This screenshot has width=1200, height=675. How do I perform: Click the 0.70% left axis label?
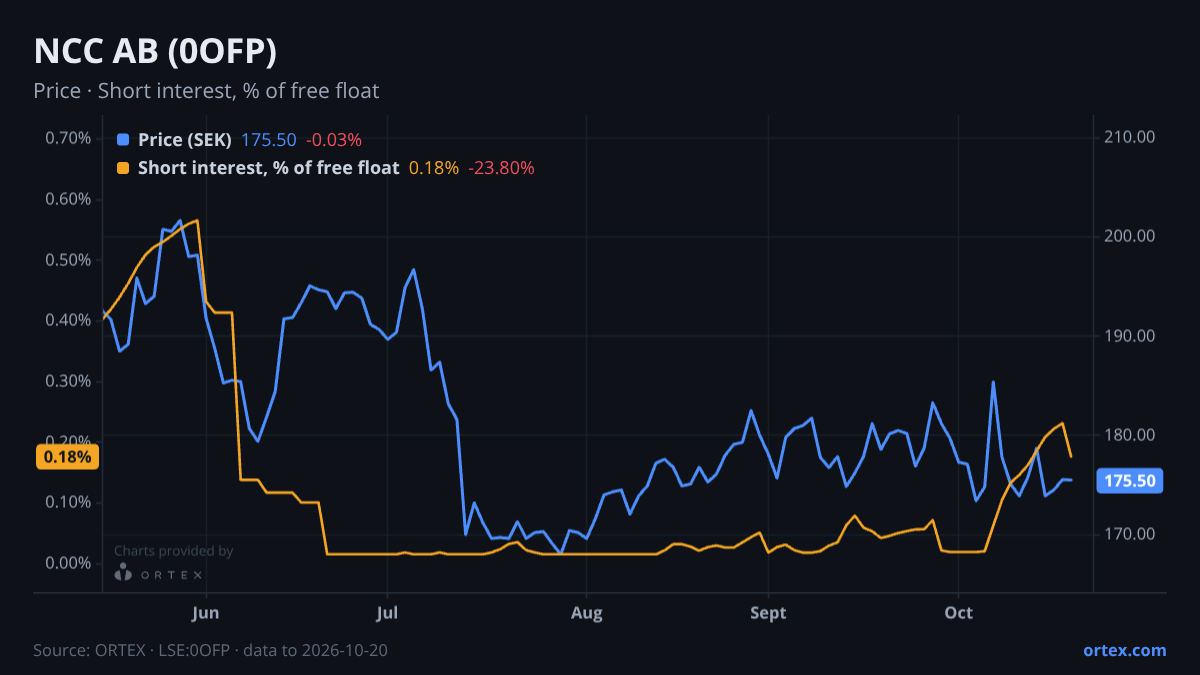tap(68, 138)
